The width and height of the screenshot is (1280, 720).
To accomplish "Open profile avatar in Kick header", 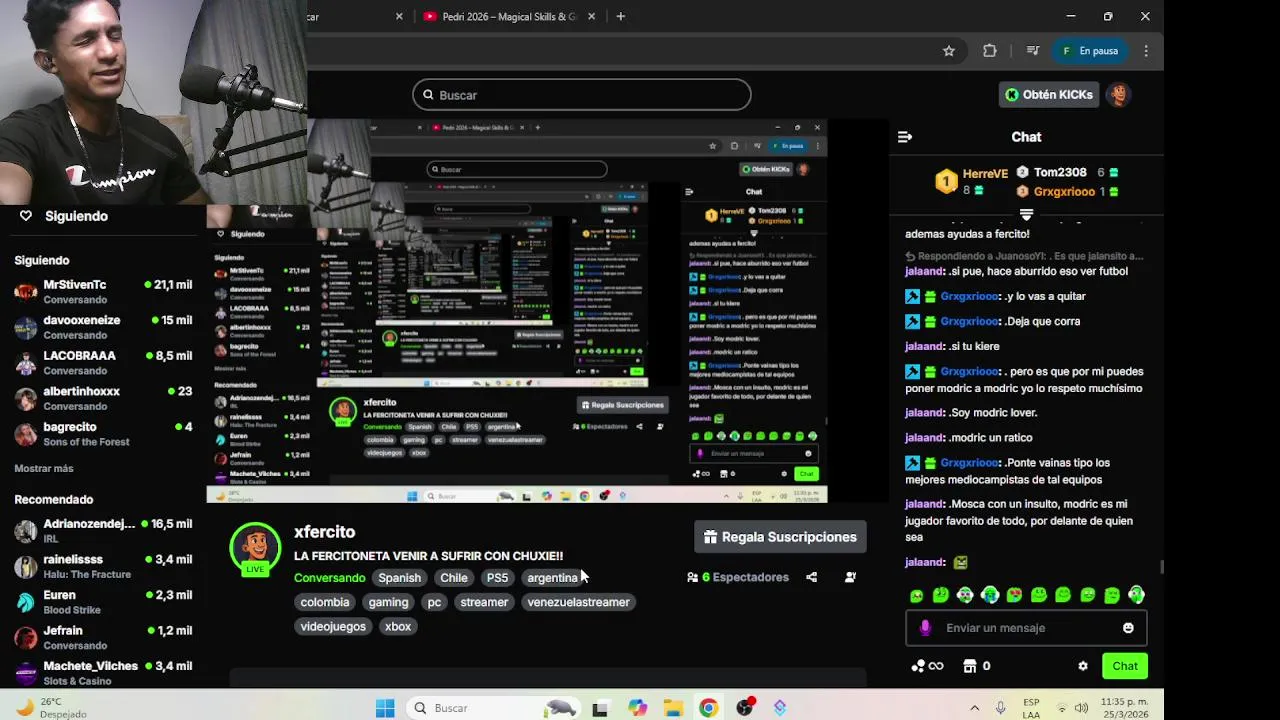I will (x=1119, y=95).
